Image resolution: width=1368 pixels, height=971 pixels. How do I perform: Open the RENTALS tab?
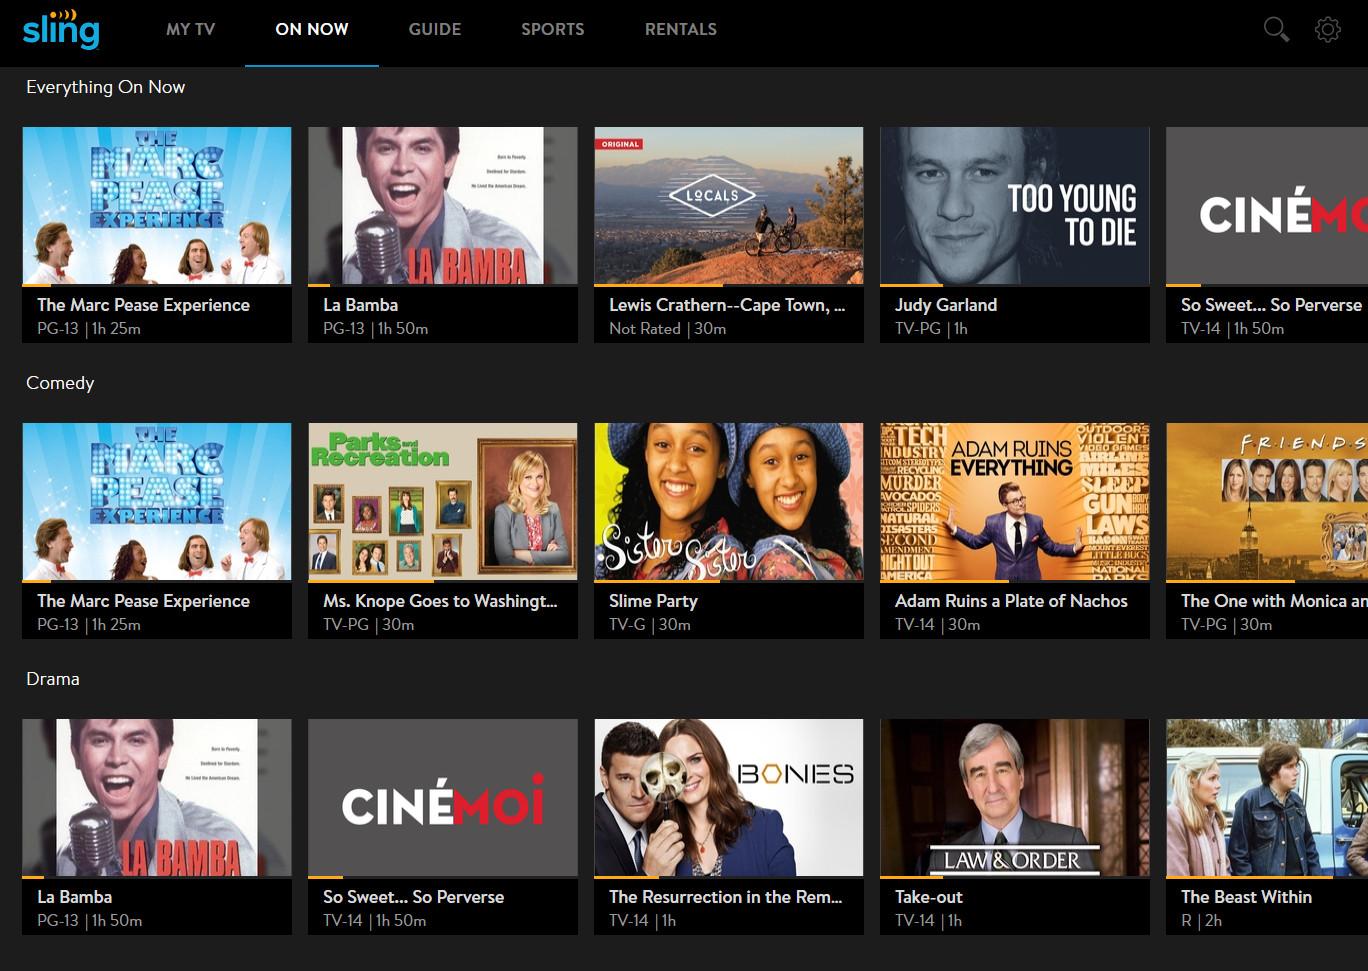[x=681, y=29]
